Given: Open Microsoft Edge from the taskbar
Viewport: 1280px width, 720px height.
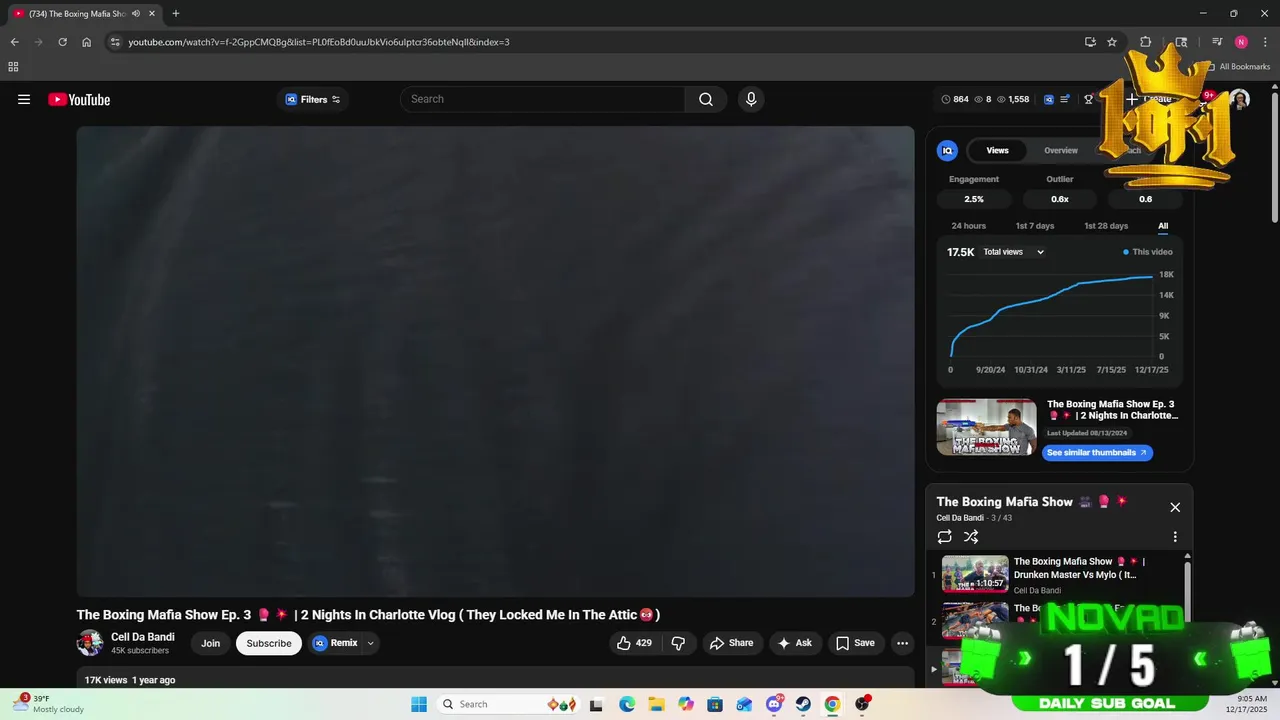Looking at the screenshot, I should pyautogui.click(x=627, y=704).
